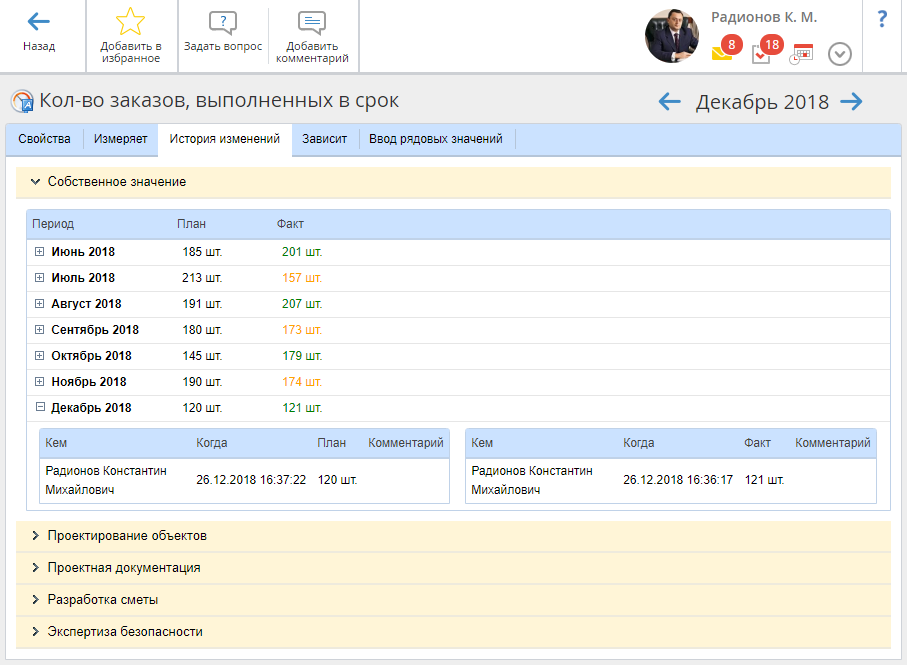This screenshot has height=665, width=907.
Task: Expand the Проектирование объектов section
Action: coord(35,536)
